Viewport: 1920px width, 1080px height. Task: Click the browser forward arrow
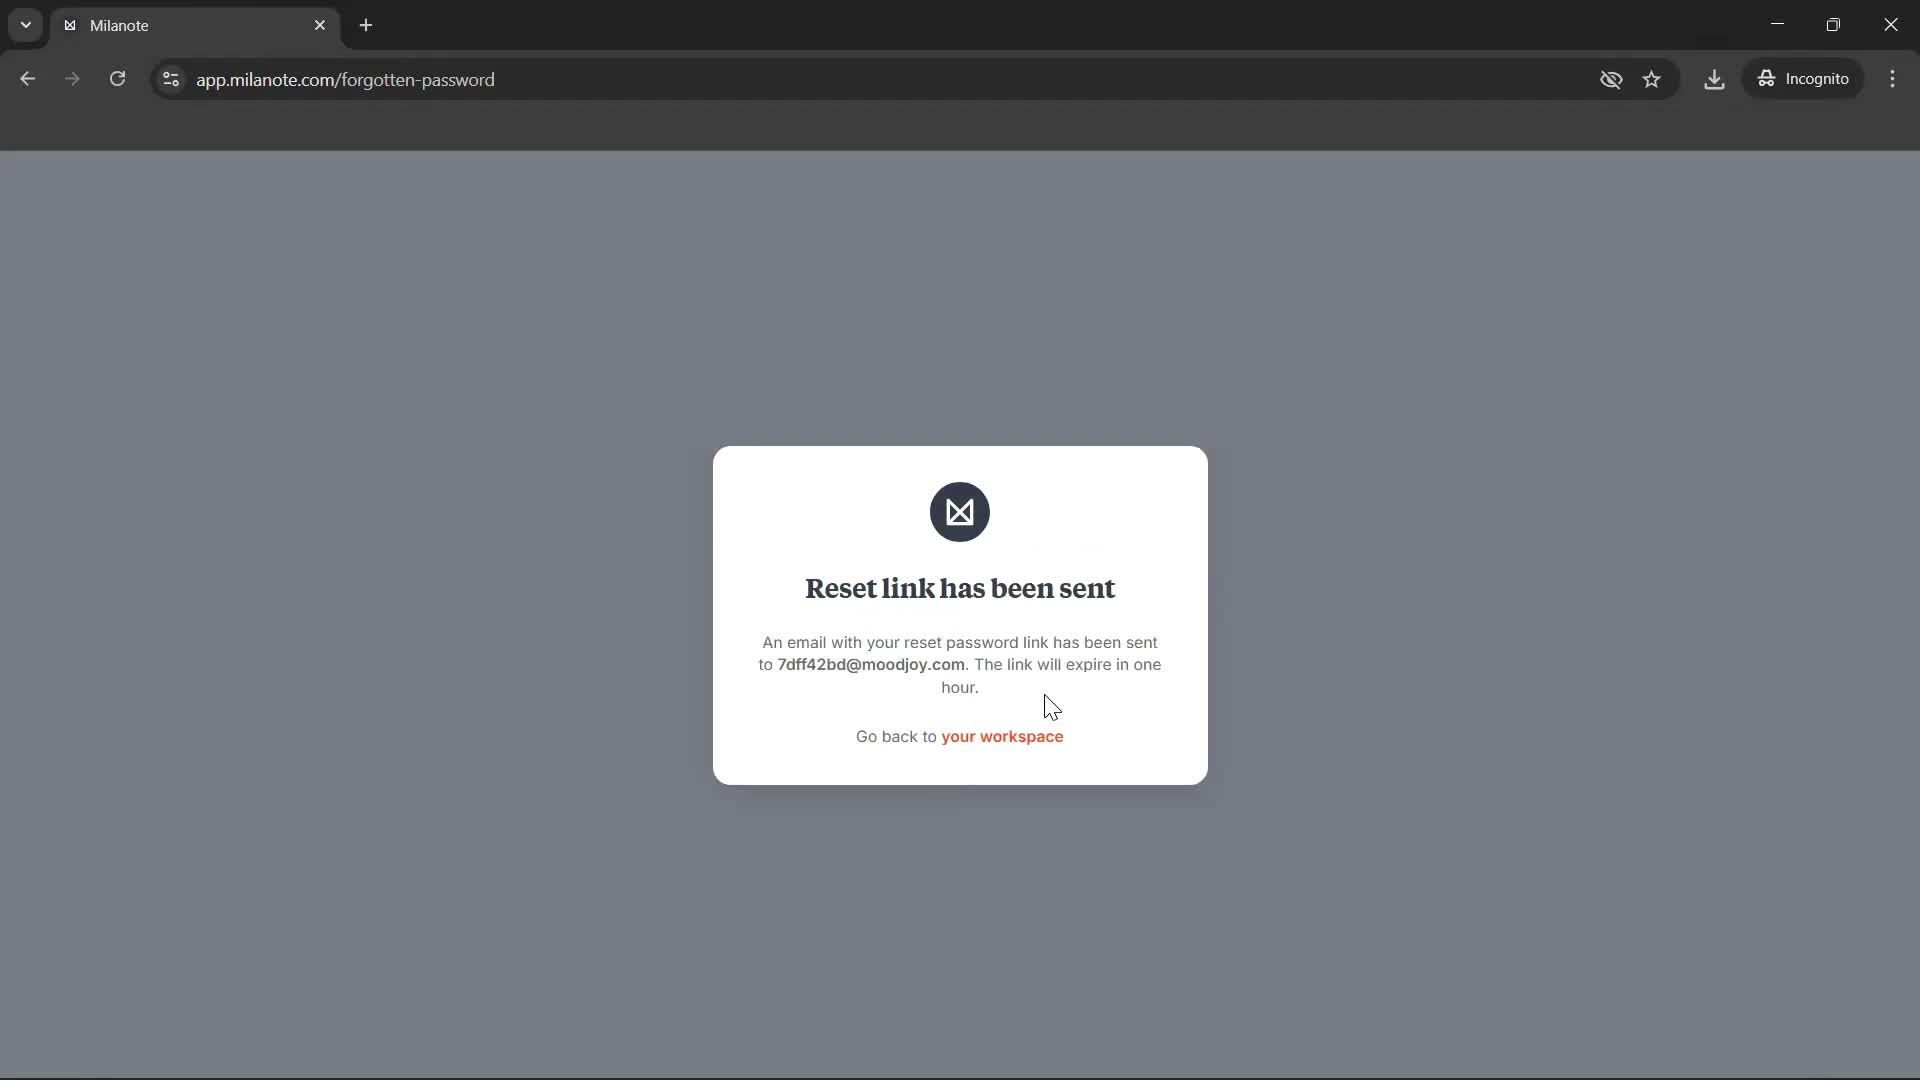click(x=72, y=79)
